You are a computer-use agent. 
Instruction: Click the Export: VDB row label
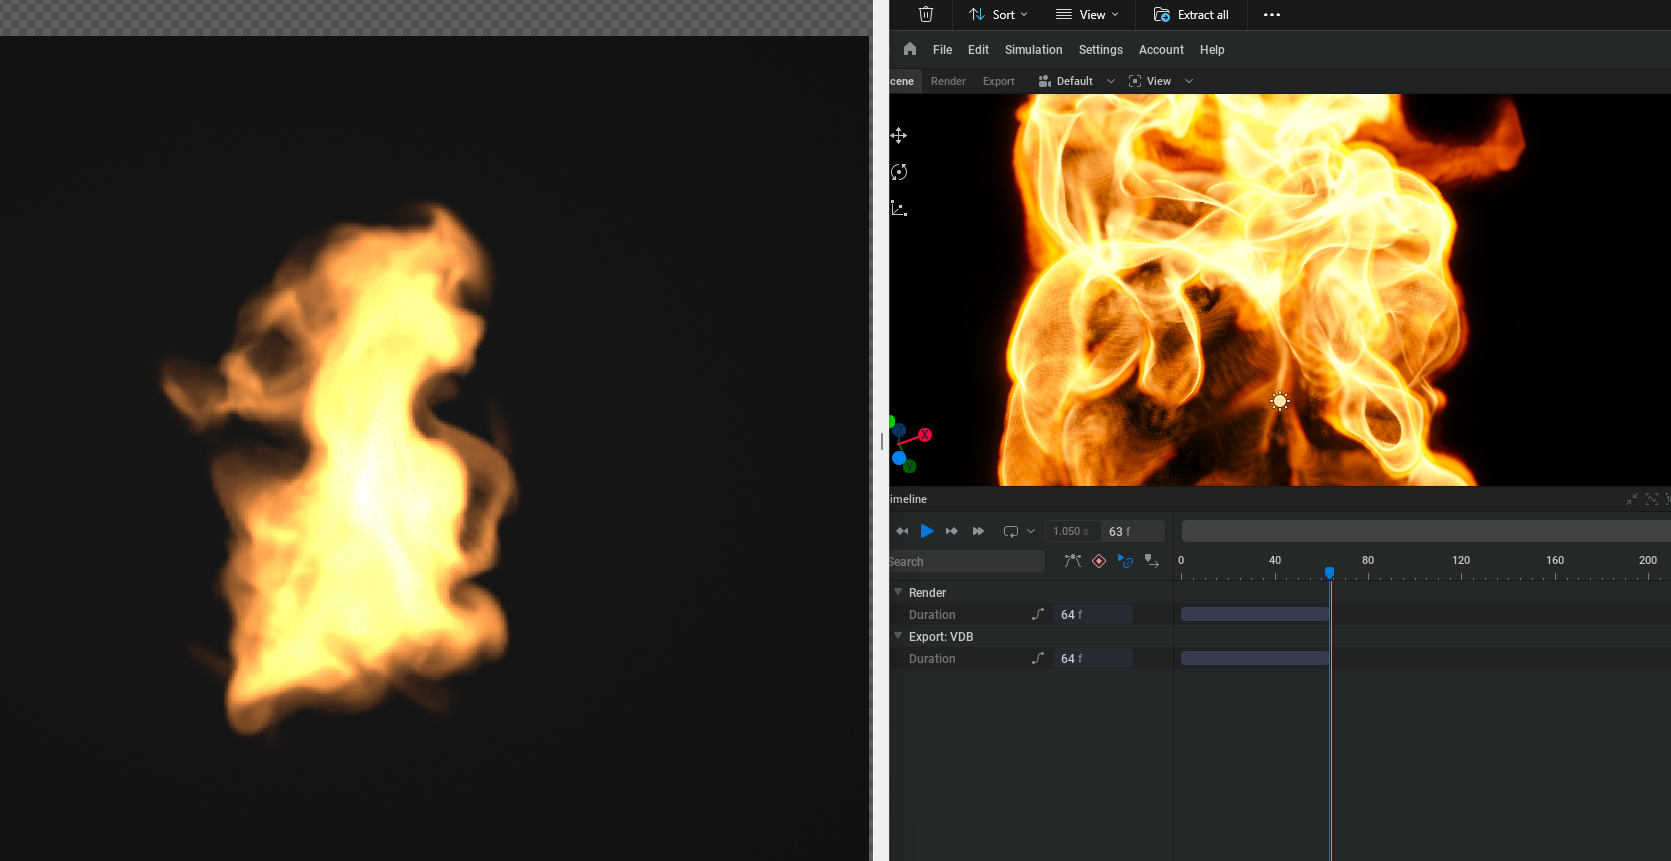coord(941,637)
